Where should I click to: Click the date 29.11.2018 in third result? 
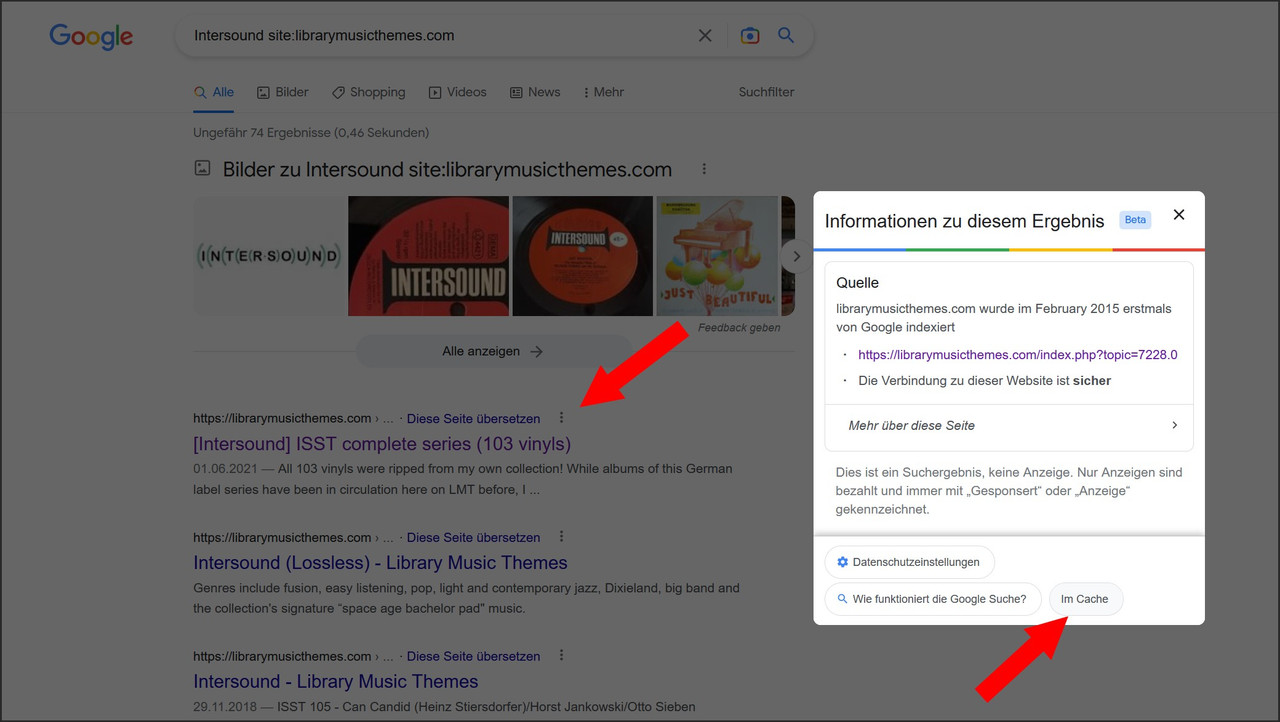(225, 707)
